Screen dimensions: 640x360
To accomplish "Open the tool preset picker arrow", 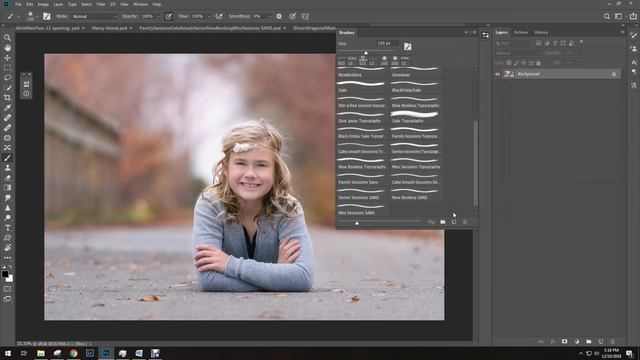I will click(x=18, y=16).
